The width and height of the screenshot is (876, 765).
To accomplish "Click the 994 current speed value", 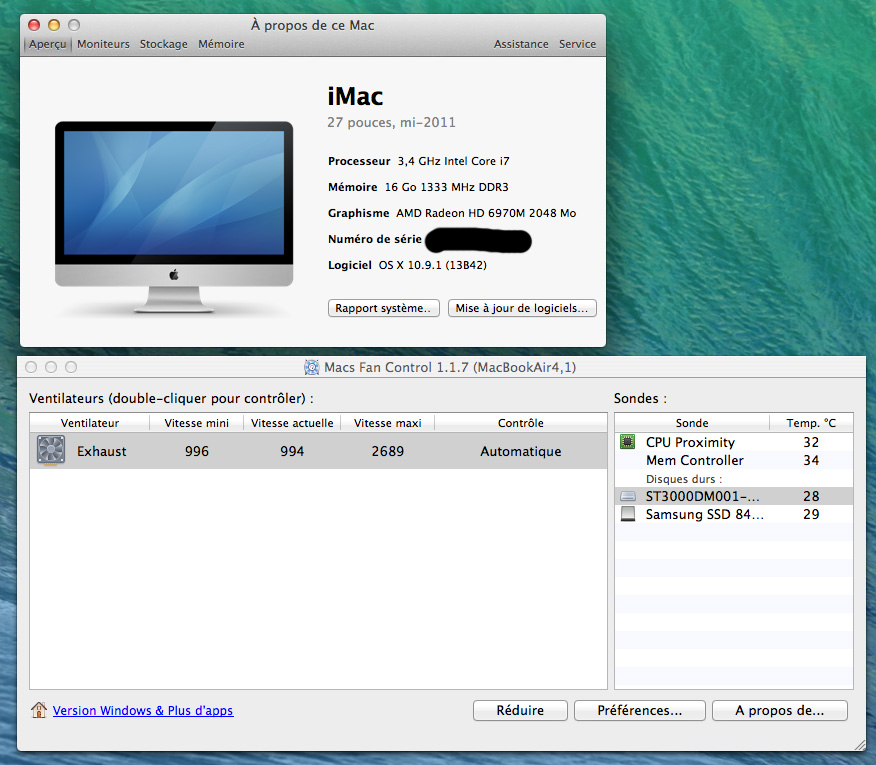I will pos(292,451).
